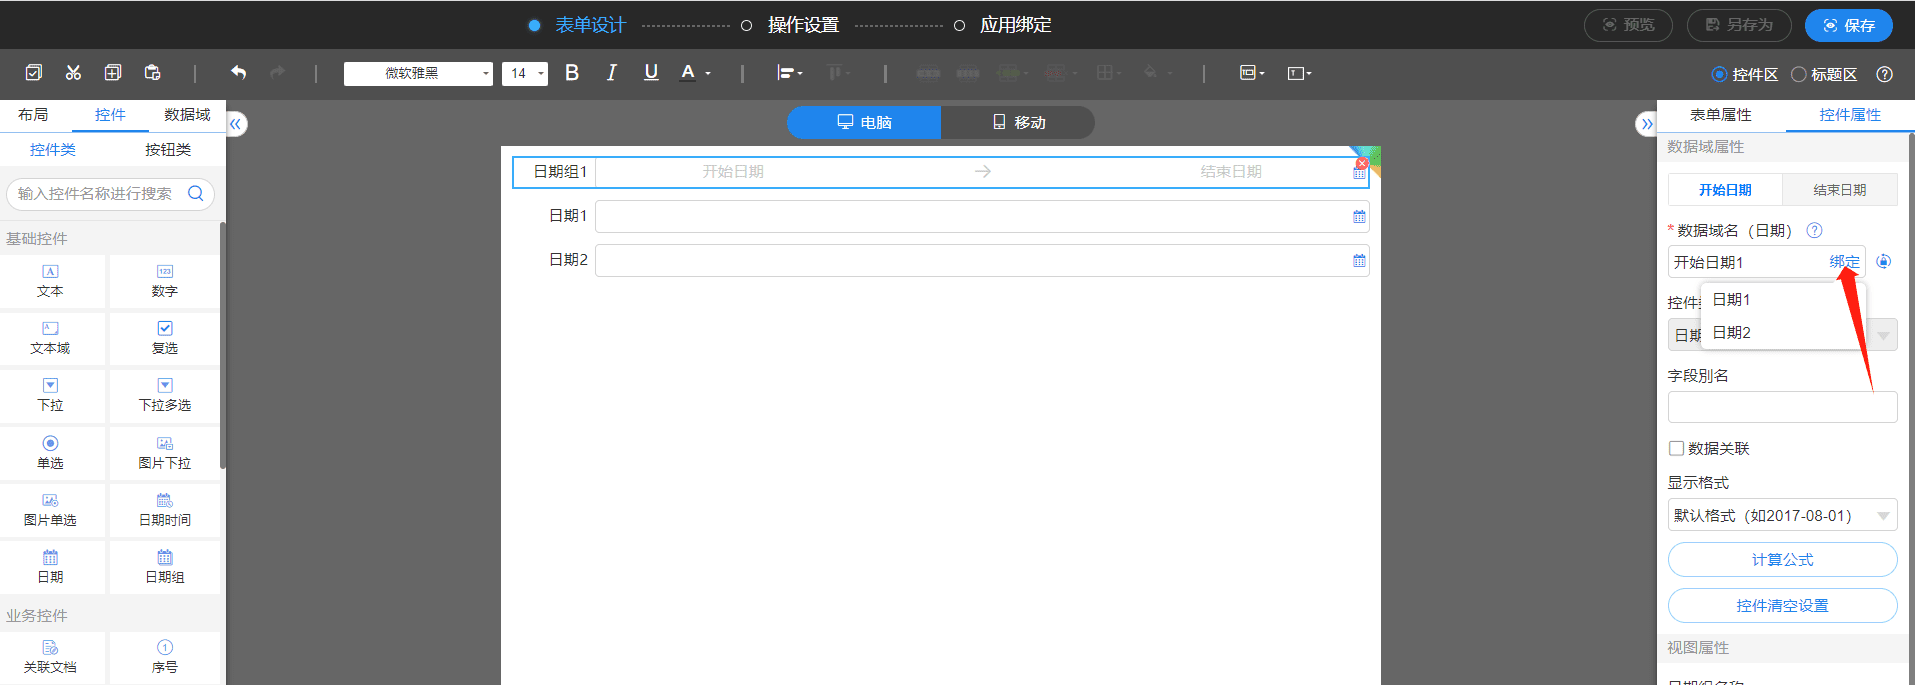Go to 应用绑定 step
Image resolution: width=1915 pixels, height=685 pixels.
click(x=1015, y=25)
